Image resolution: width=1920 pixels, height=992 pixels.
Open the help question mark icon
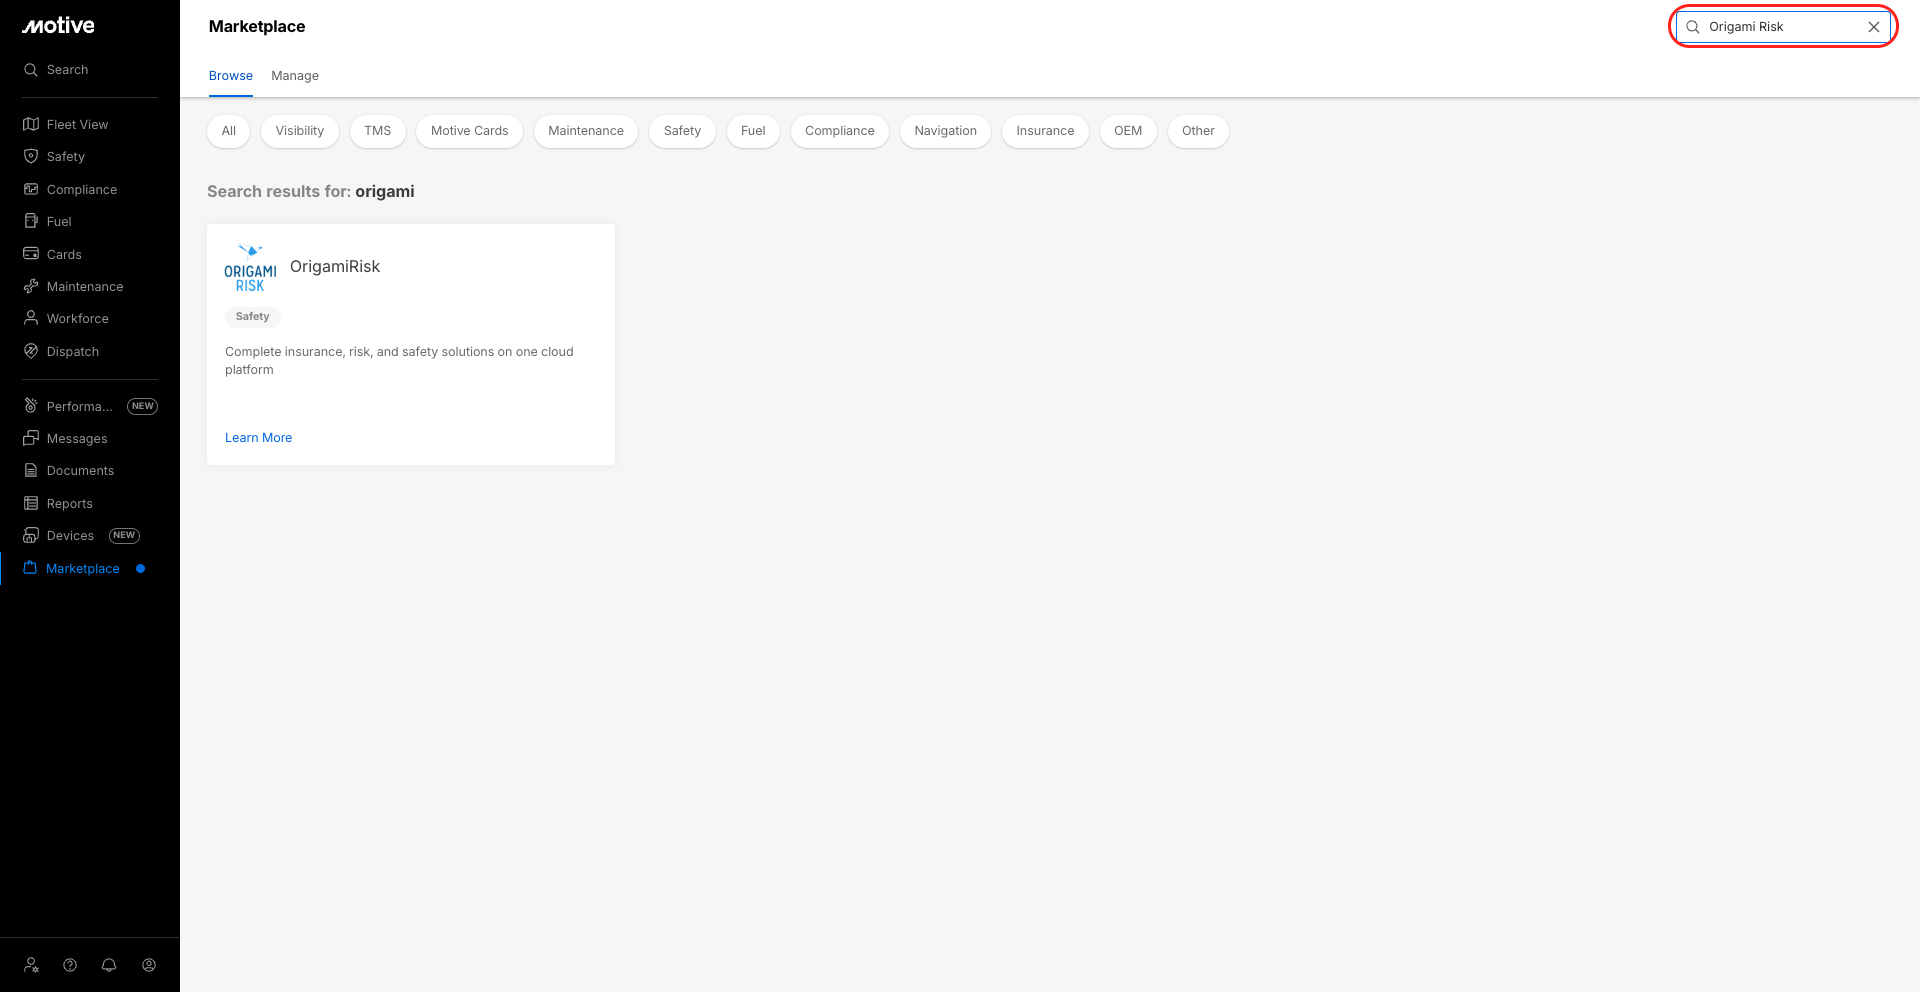click(x=70, y=965)
